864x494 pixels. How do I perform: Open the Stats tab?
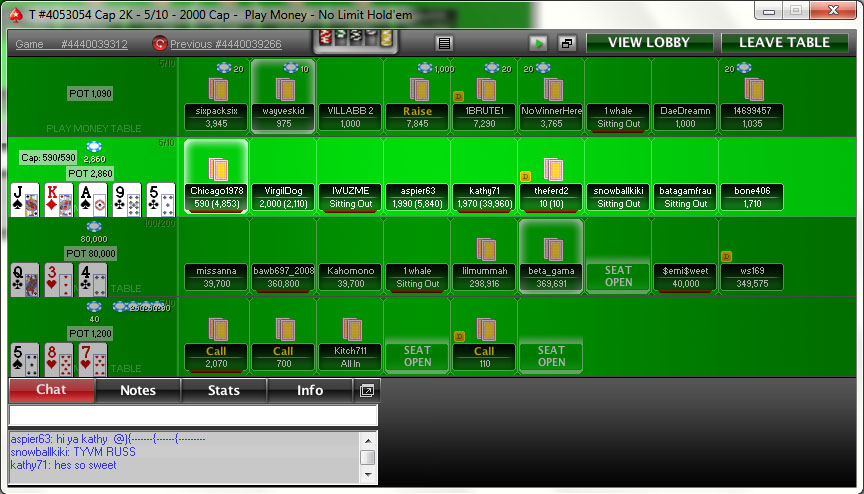[223, 390]
